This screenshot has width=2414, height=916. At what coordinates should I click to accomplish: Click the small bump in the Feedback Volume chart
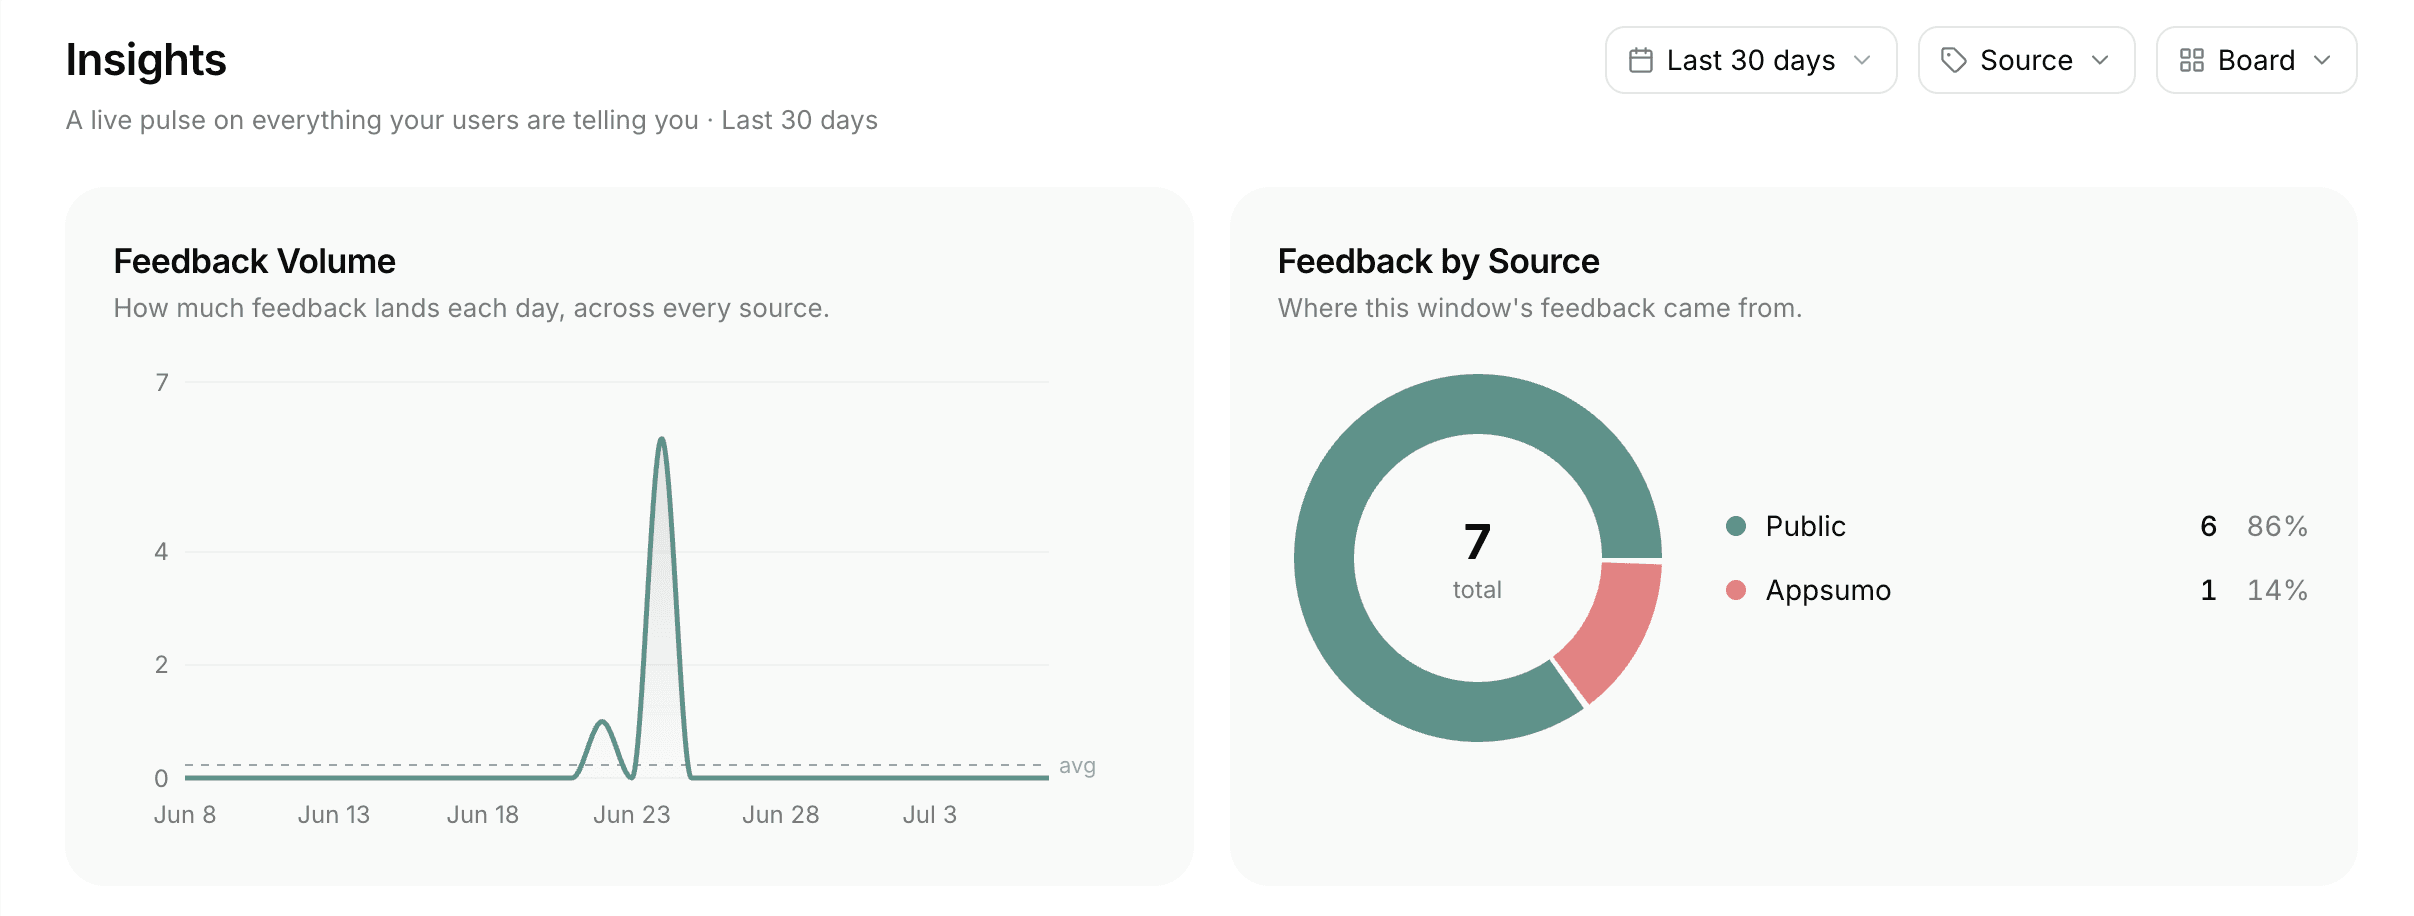(602, 723)
